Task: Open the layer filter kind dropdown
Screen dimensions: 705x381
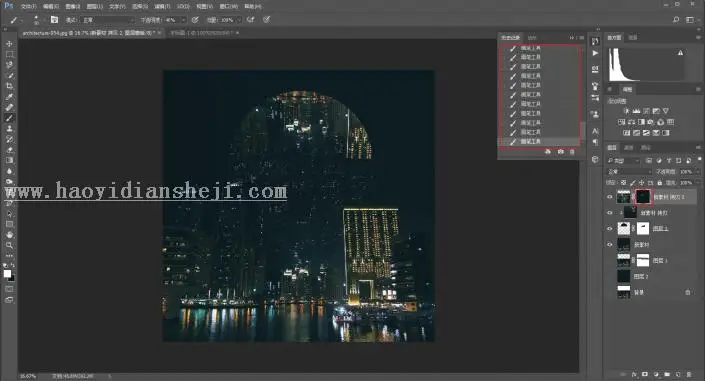Action: tap(623, 161)
